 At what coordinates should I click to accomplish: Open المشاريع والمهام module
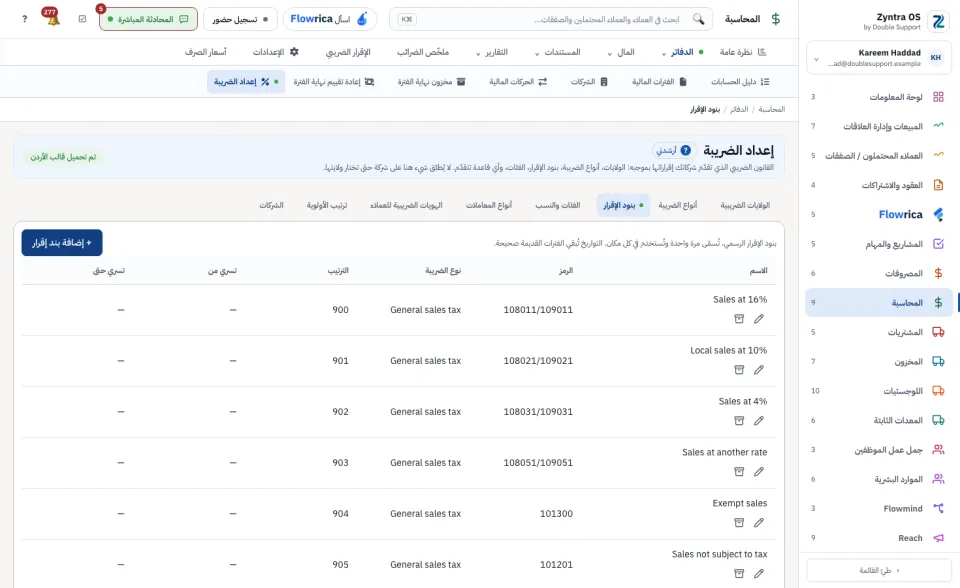tap(879, 244)
